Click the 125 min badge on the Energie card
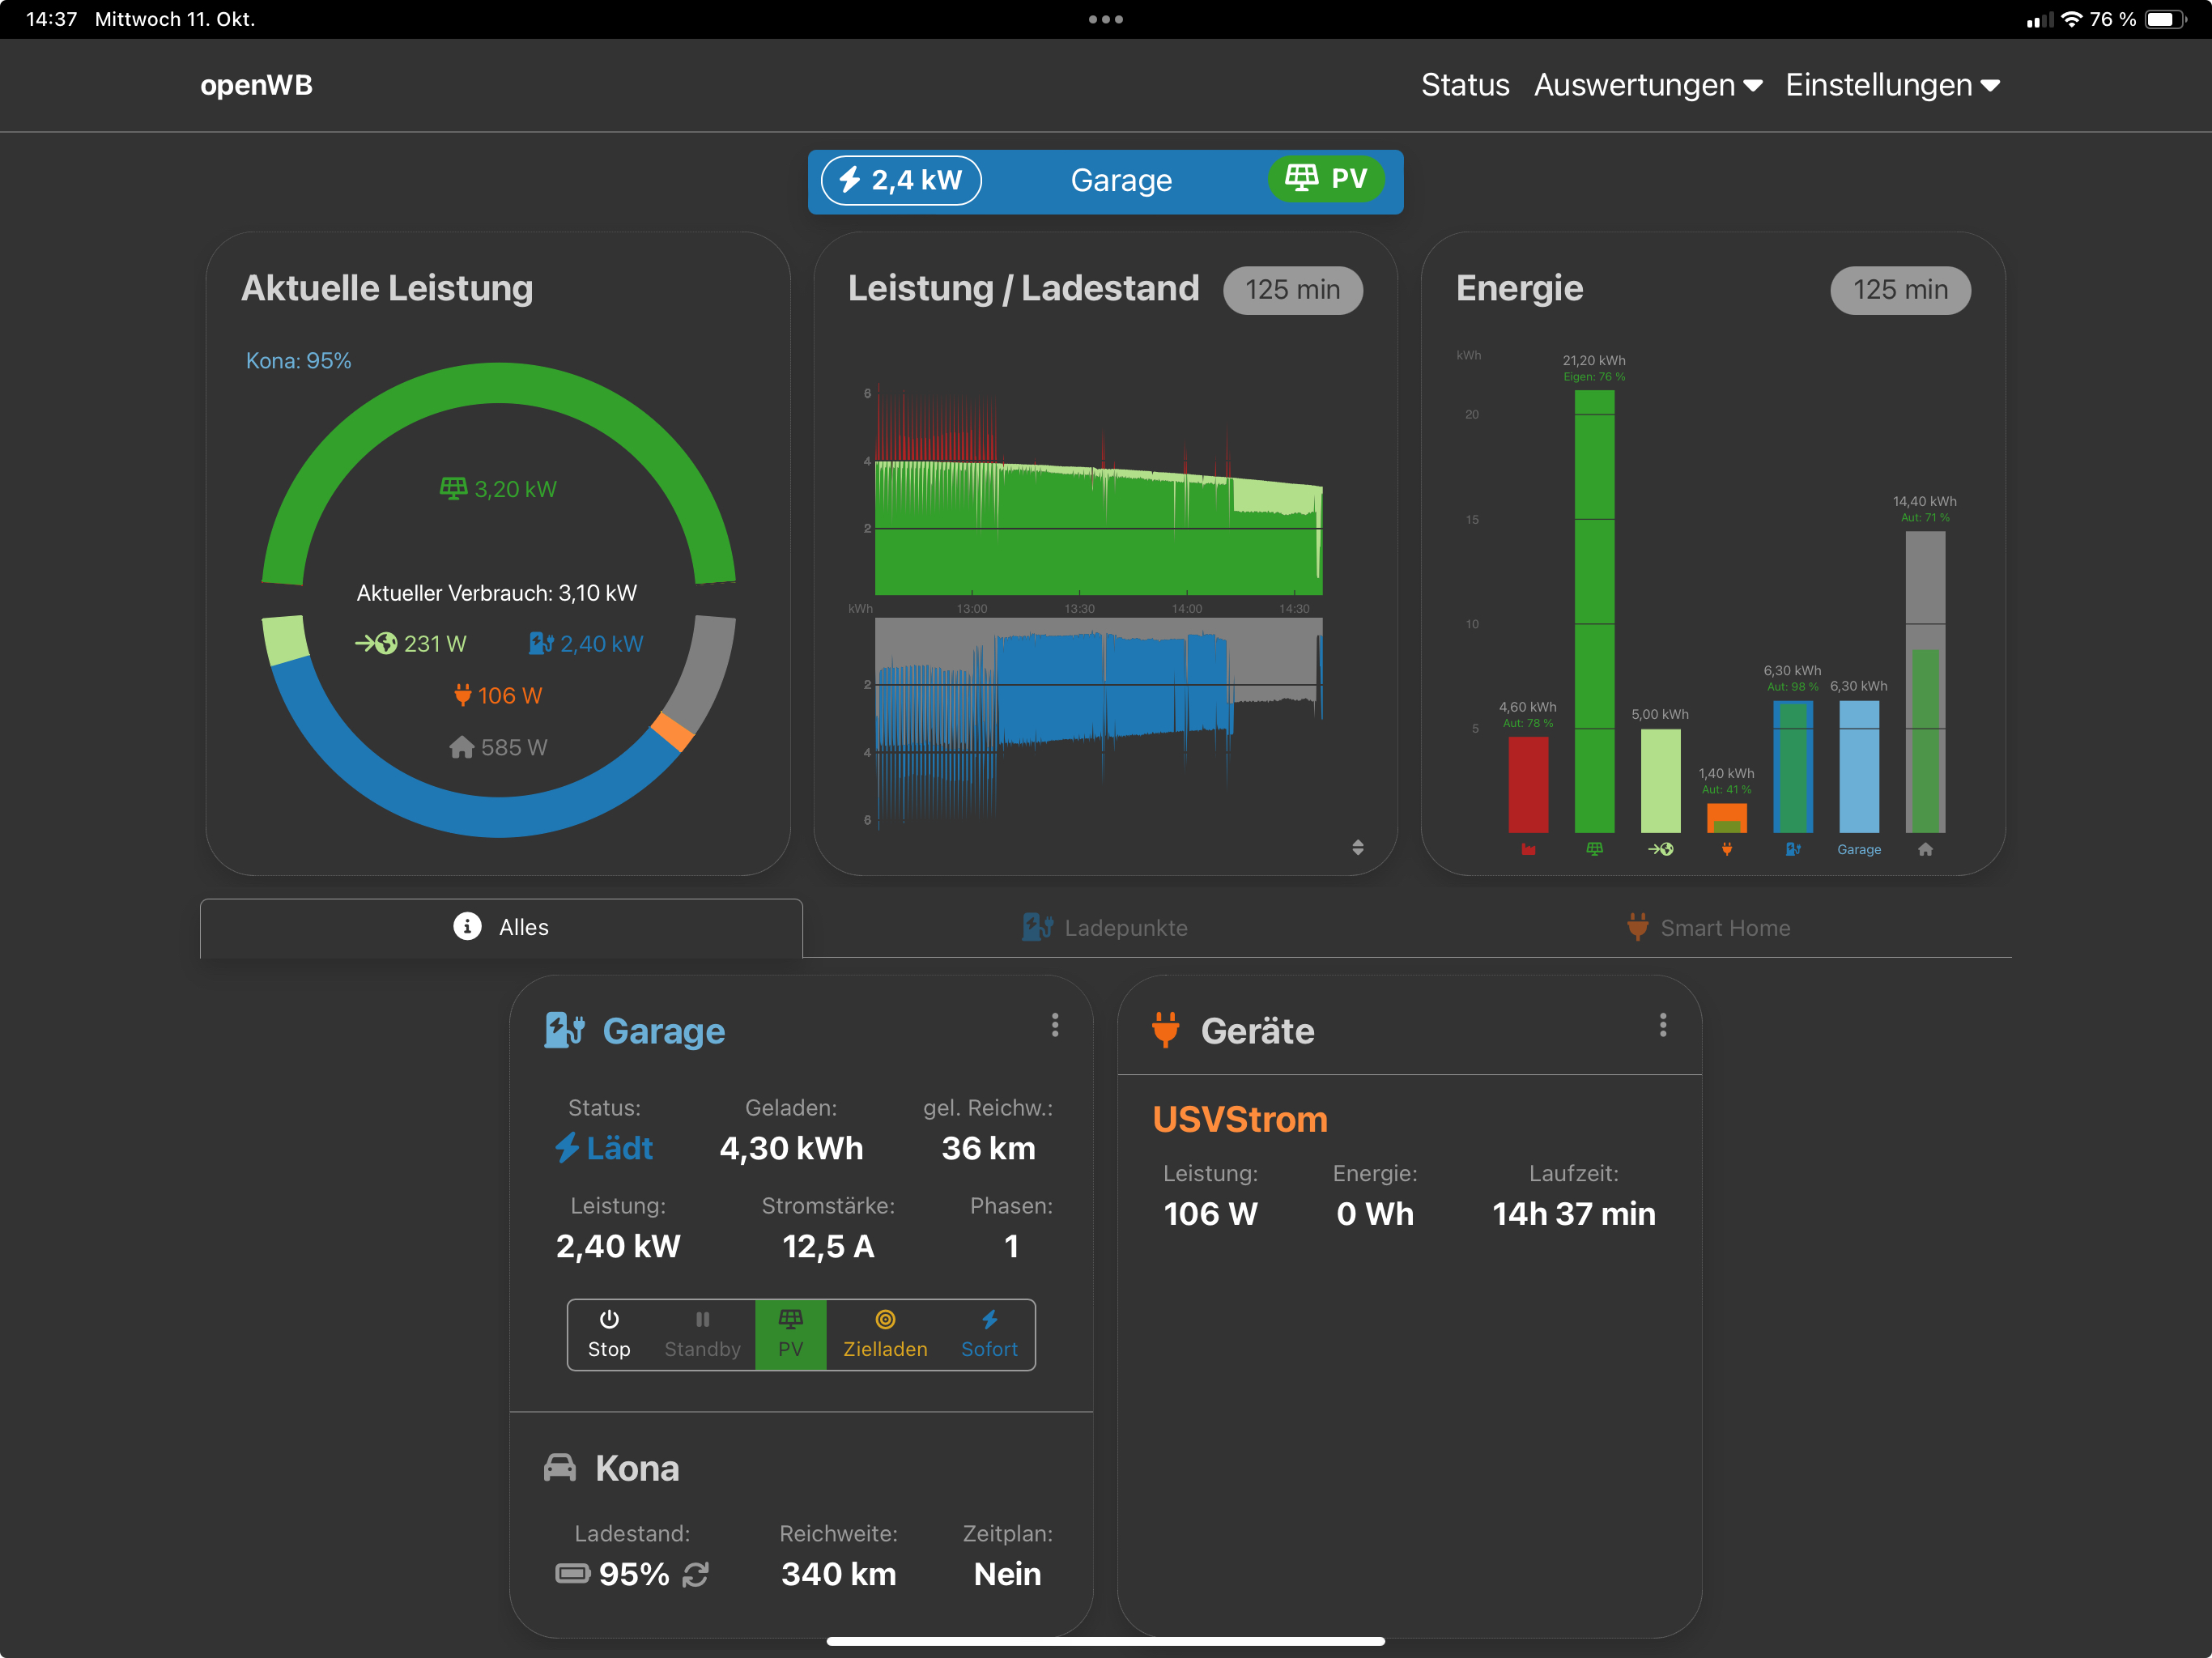The height and width of the screenshot is (1658, 2212). 1900,290
